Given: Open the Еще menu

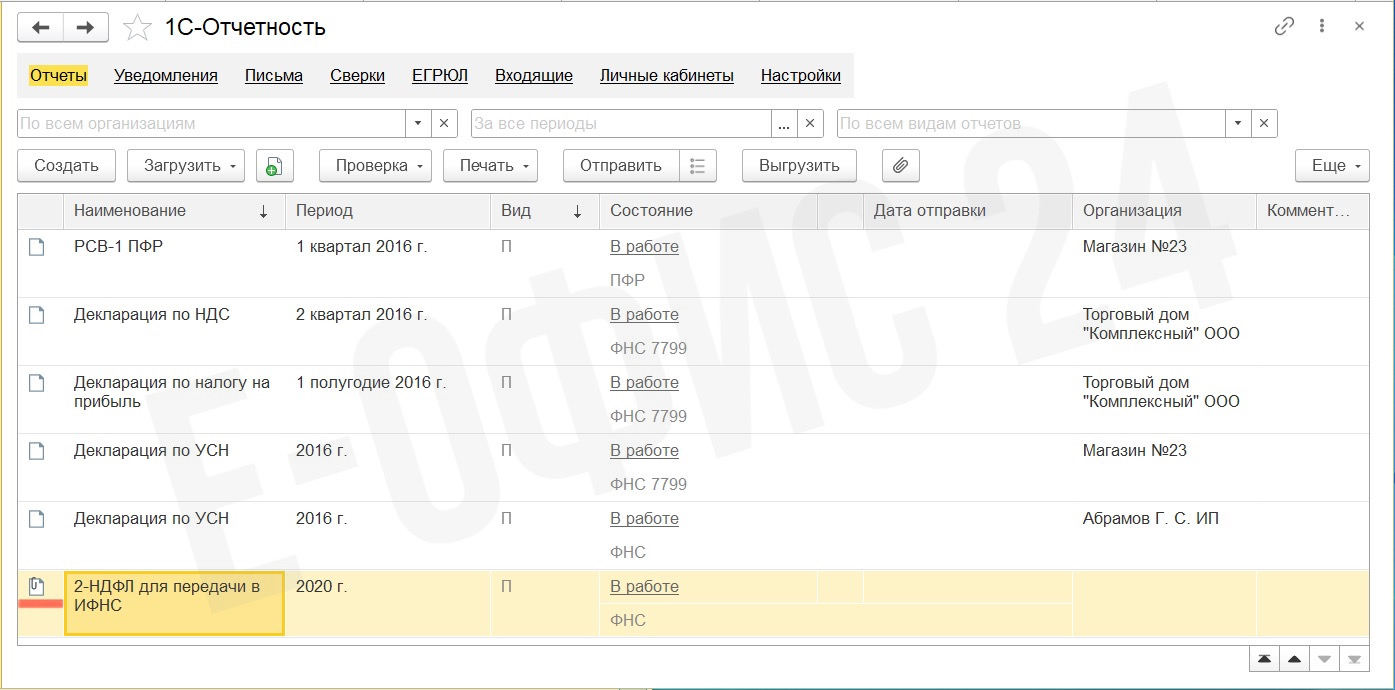Looking at the screenshot, I should click(x=1332, y=166).
